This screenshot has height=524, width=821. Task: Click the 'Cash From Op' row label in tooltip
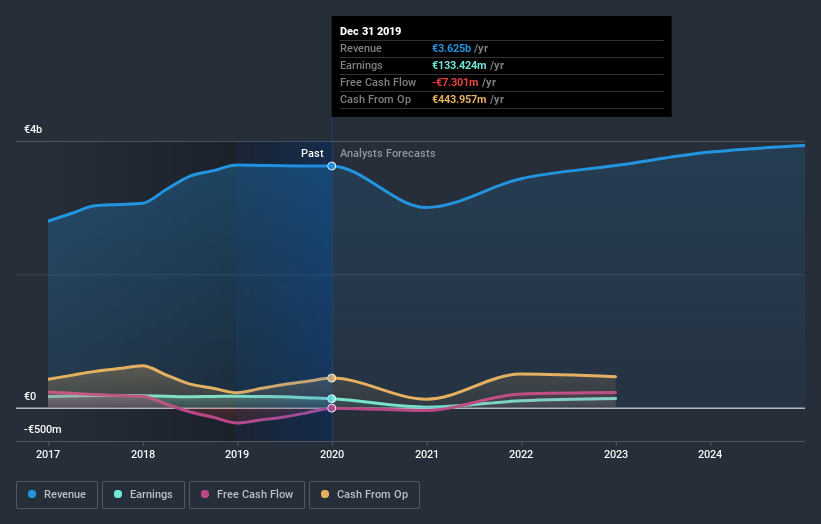click(x=375, y=99)
